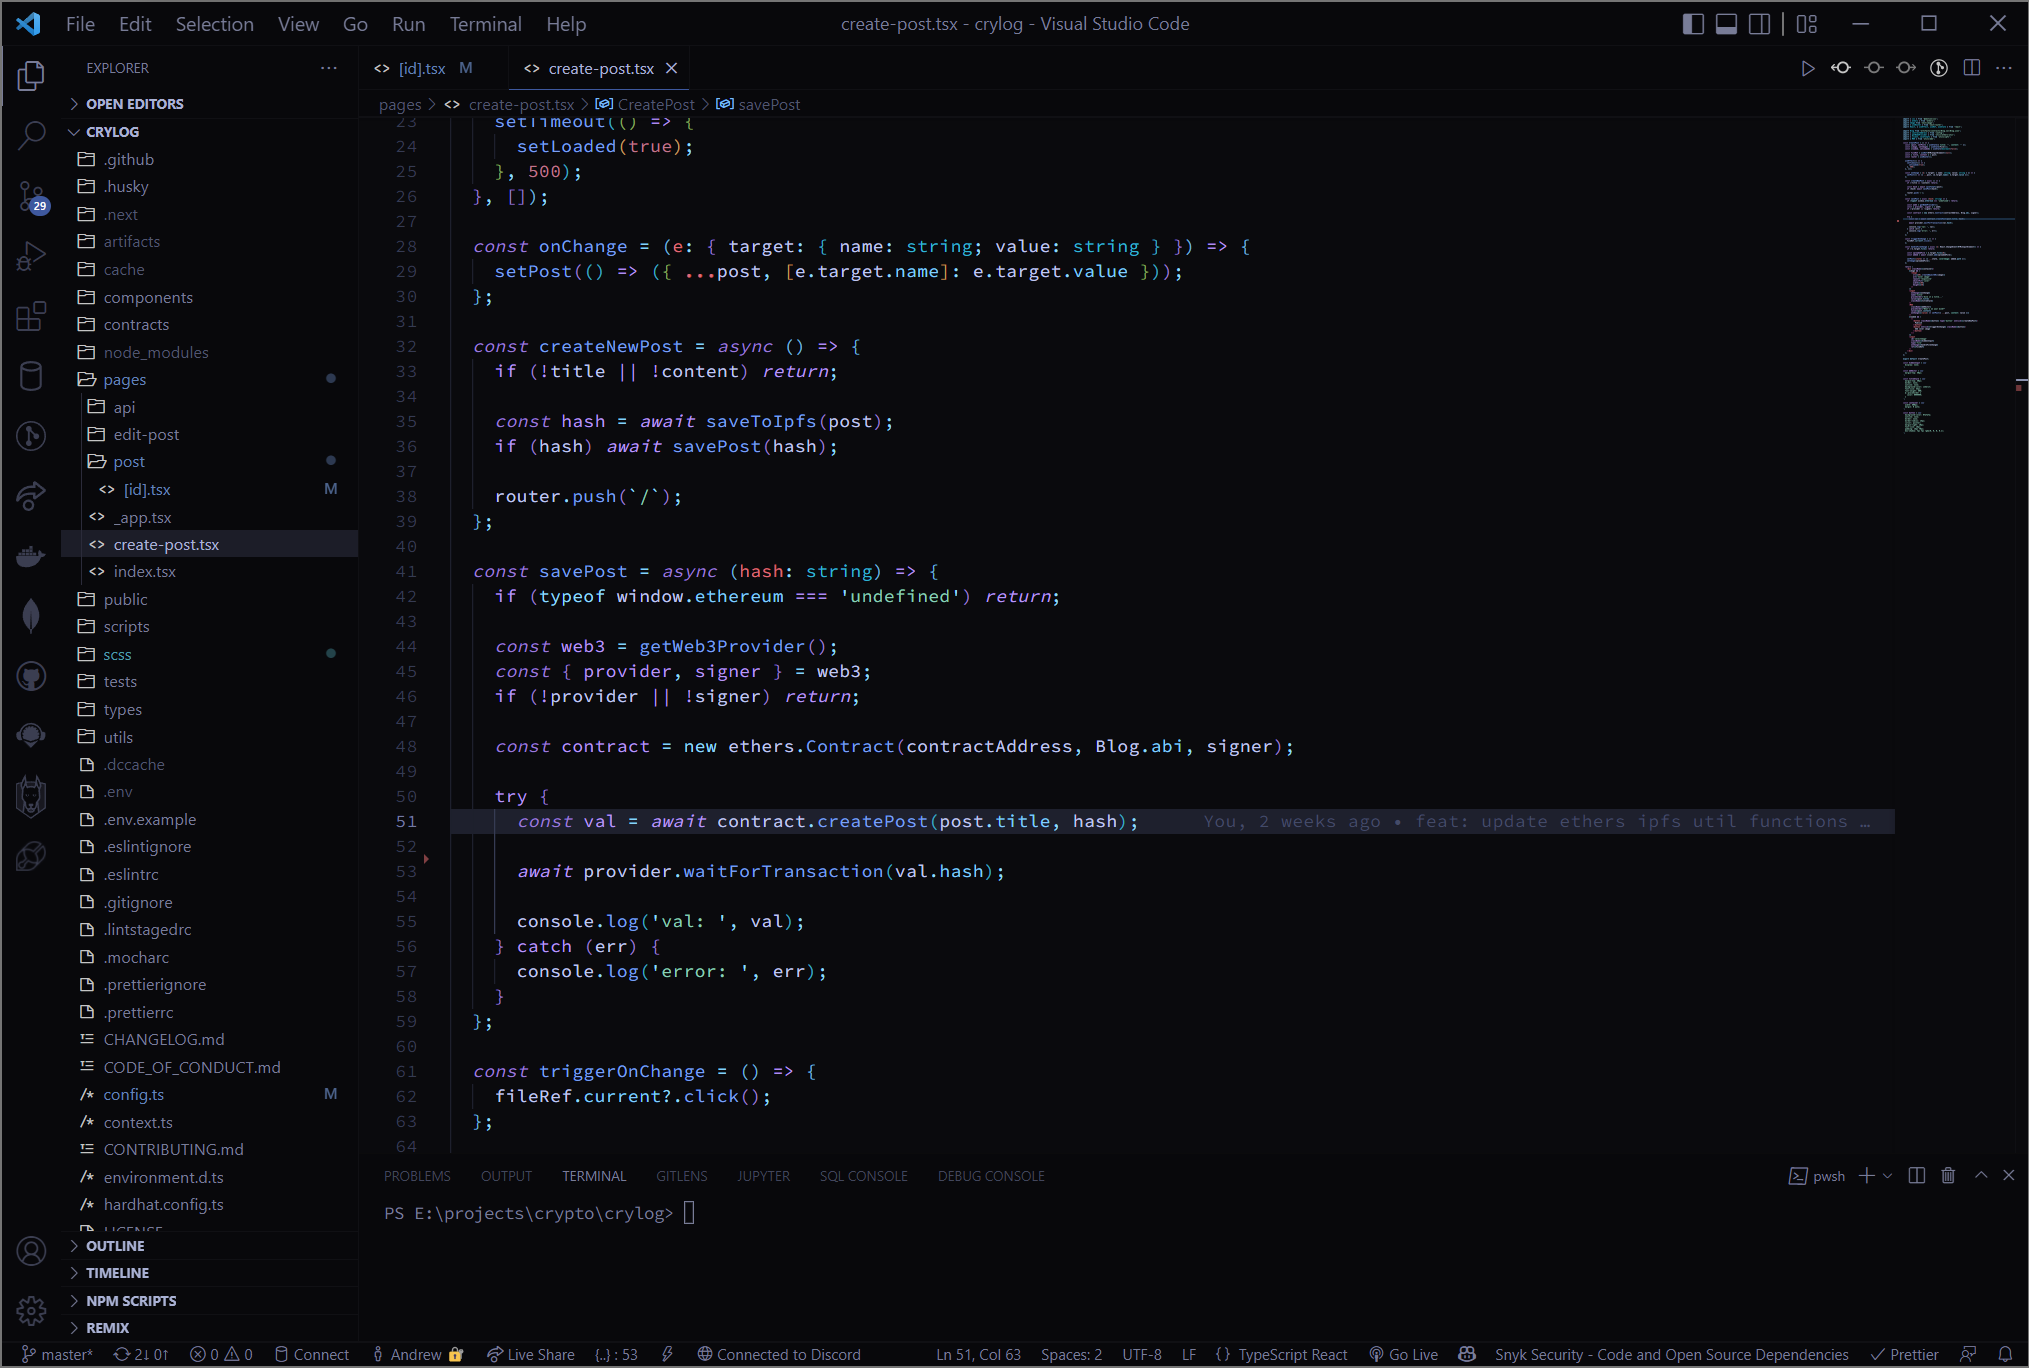Click Go Live in status bar
2029x1368 pixels.
tap(1404, 1354)
